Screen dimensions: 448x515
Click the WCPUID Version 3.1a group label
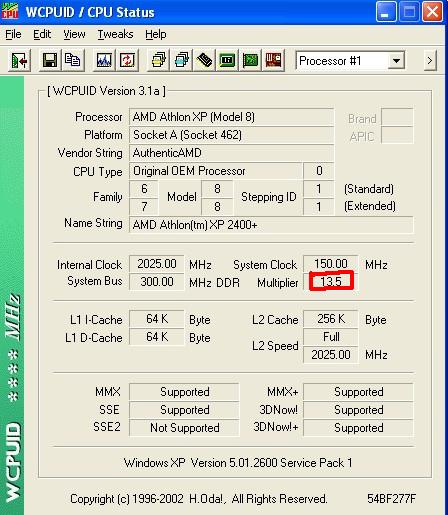(x=106, y=91)
